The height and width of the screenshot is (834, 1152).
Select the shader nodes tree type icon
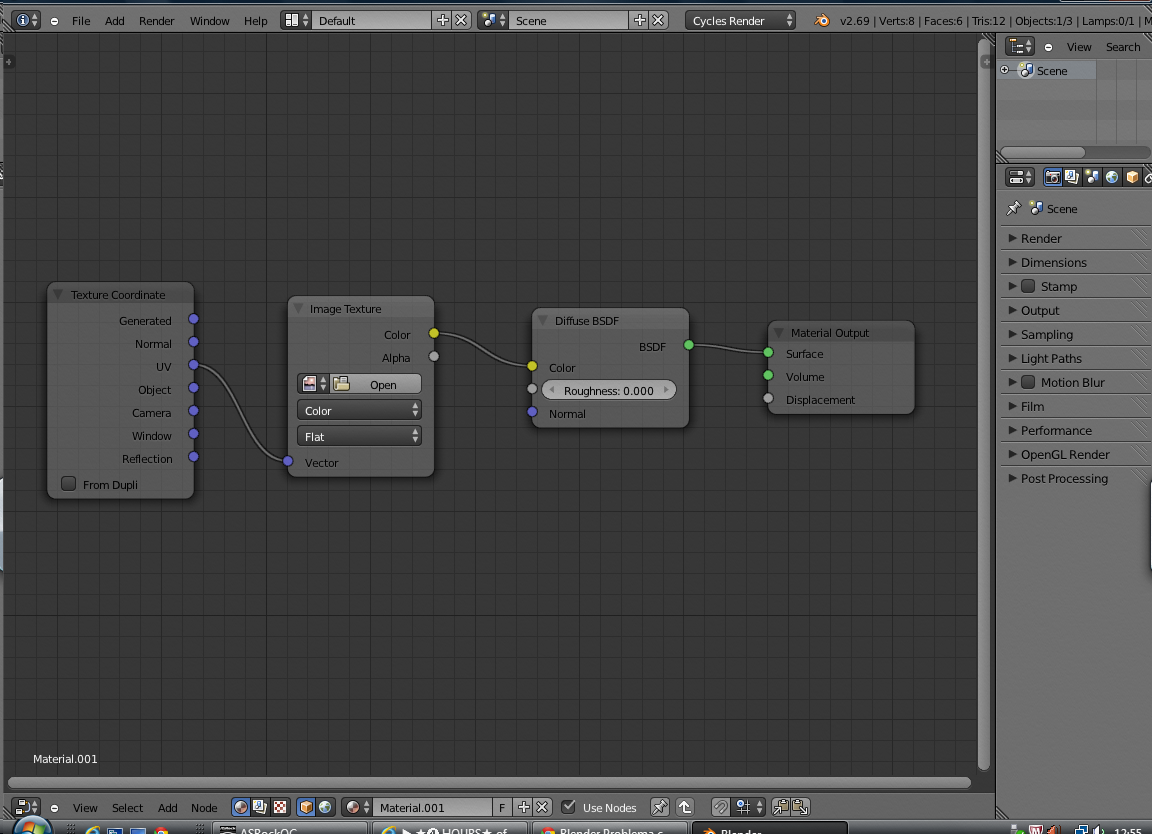pos(241,807)
